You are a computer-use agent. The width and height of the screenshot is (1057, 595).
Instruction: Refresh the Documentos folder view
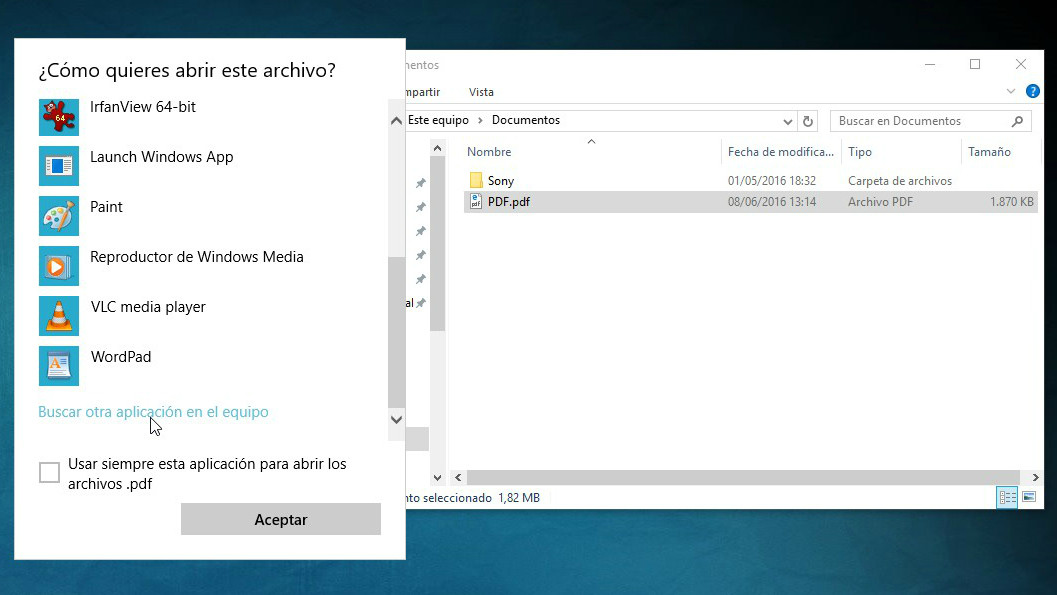[808, 121]
